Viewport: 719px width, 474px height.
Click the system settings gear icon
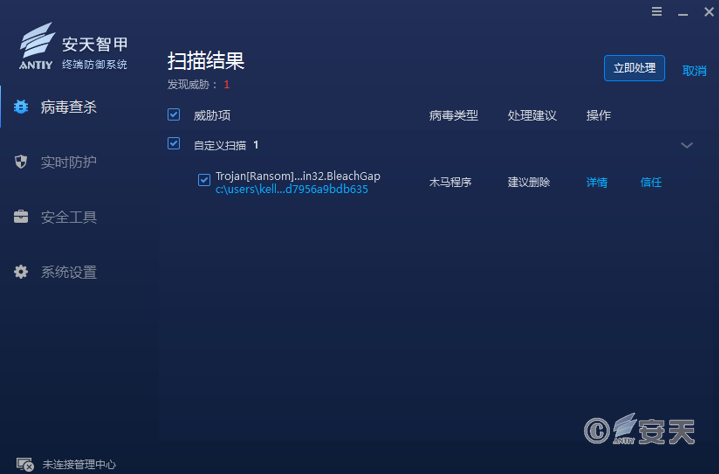[21, 272]
